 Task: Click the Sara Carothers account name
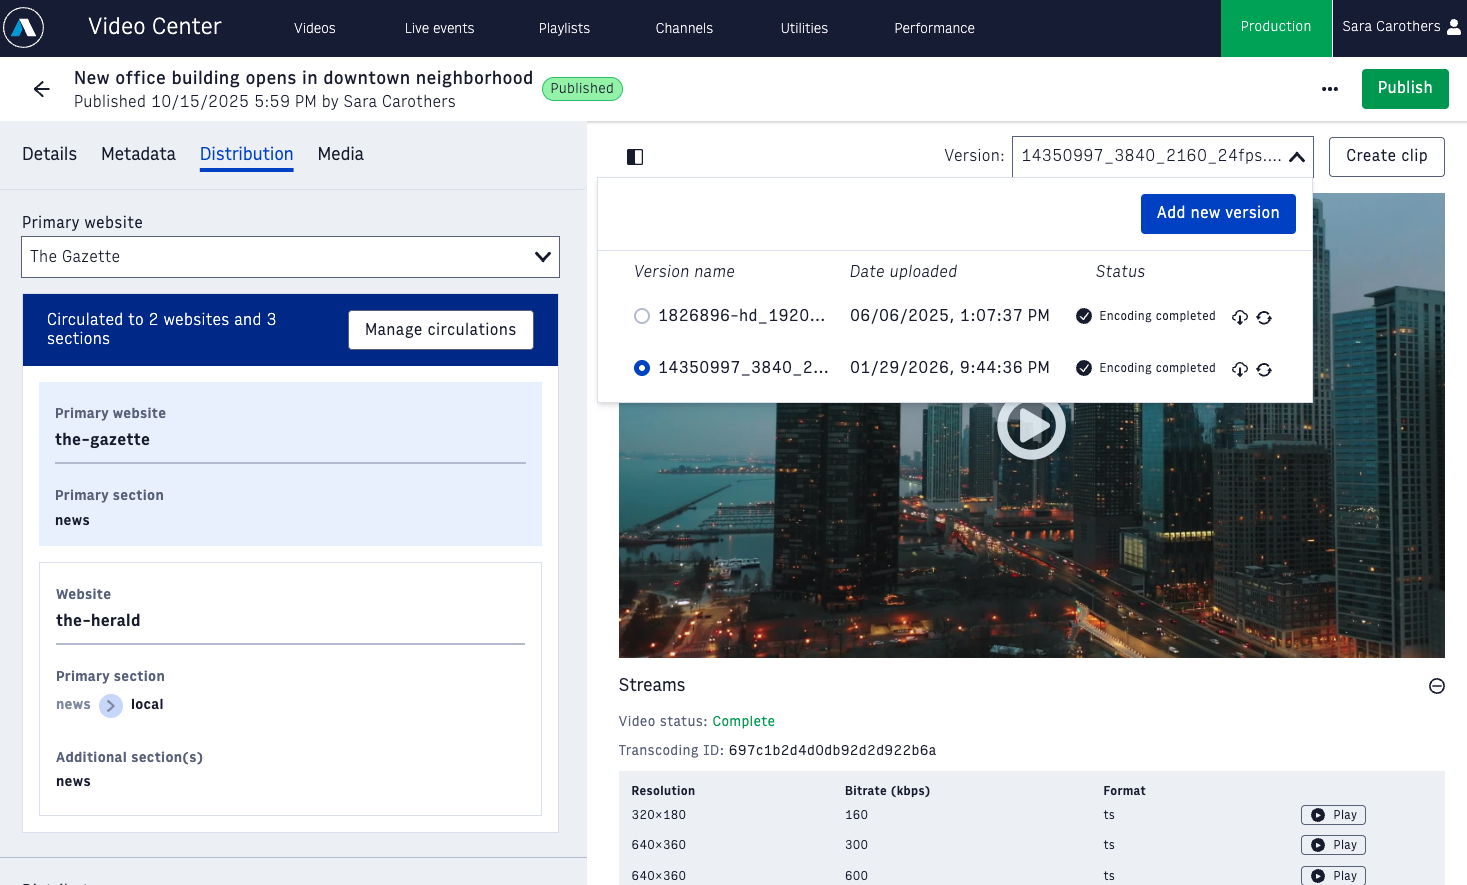click(x=1391, y=27)
